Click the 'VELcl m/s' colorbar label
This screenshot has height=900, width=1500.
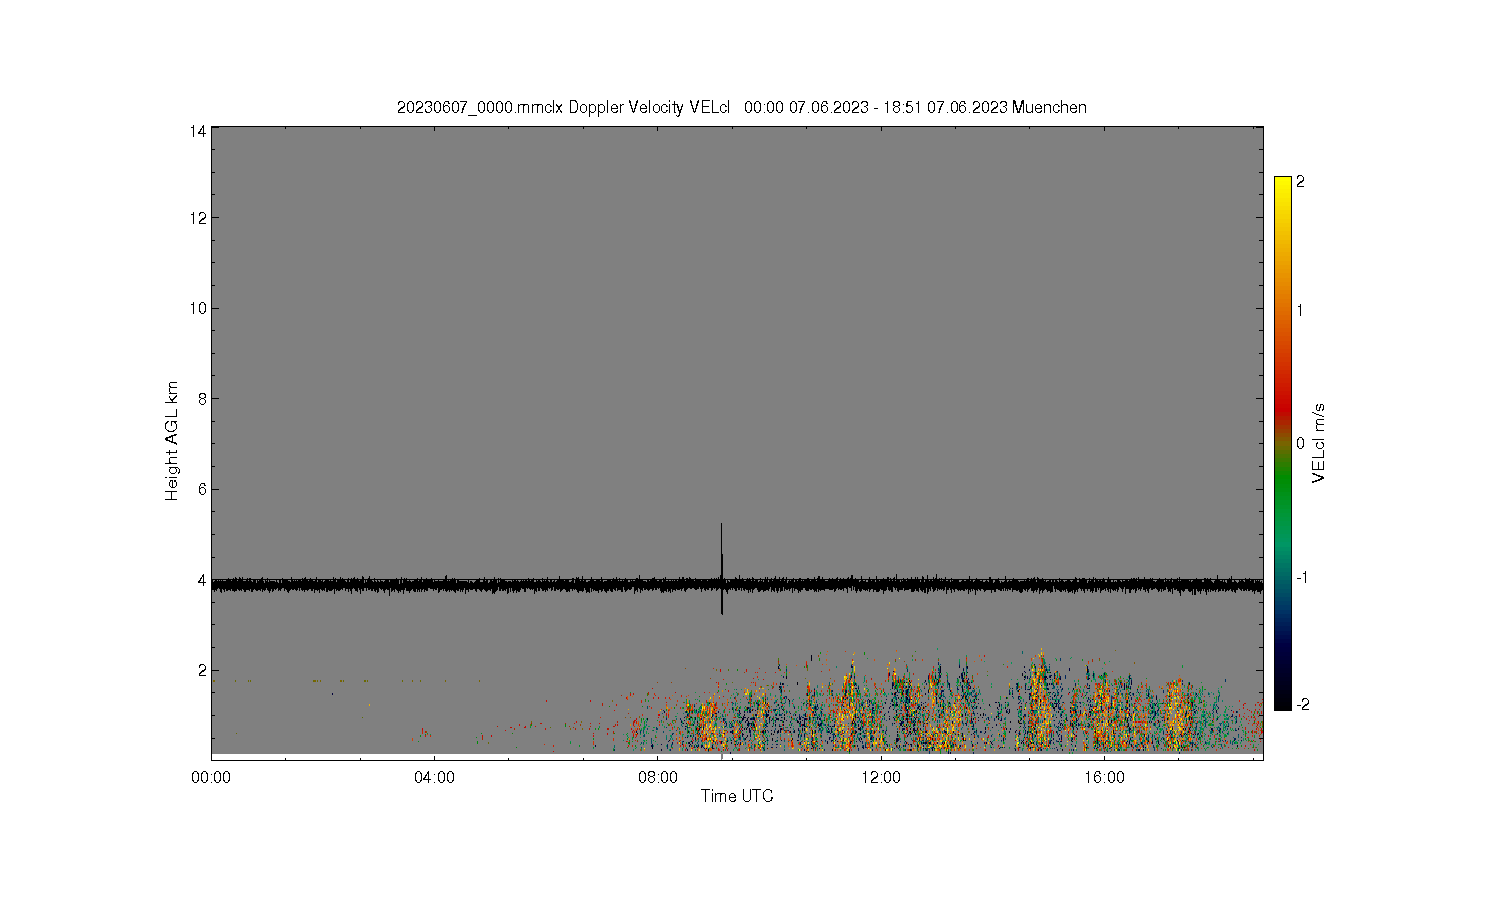tap(1318, 443)
